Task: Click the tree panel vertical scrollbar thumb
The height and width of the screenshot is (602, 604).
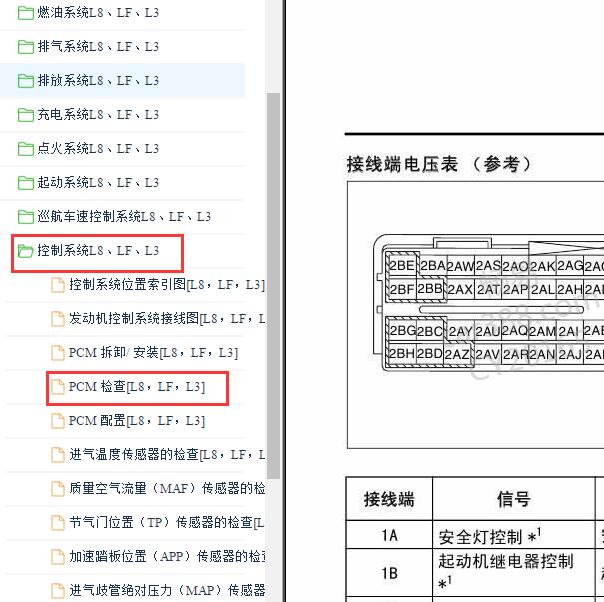Action: coord(273,286)
